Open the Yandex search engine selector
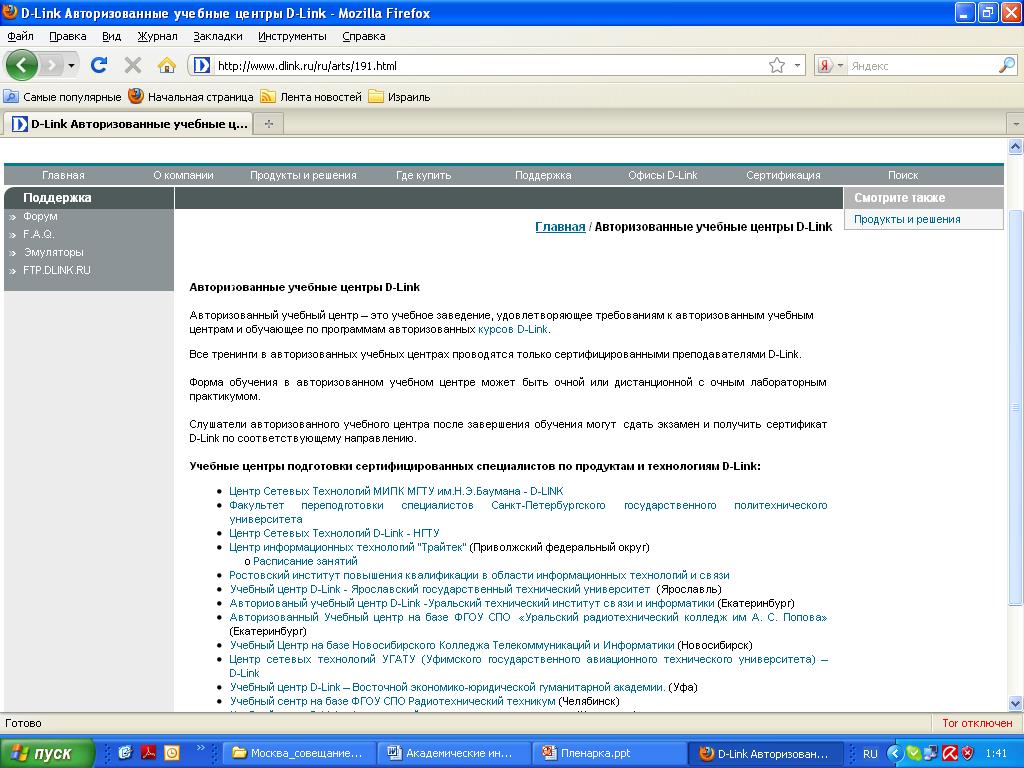 (x=831, y=65)
